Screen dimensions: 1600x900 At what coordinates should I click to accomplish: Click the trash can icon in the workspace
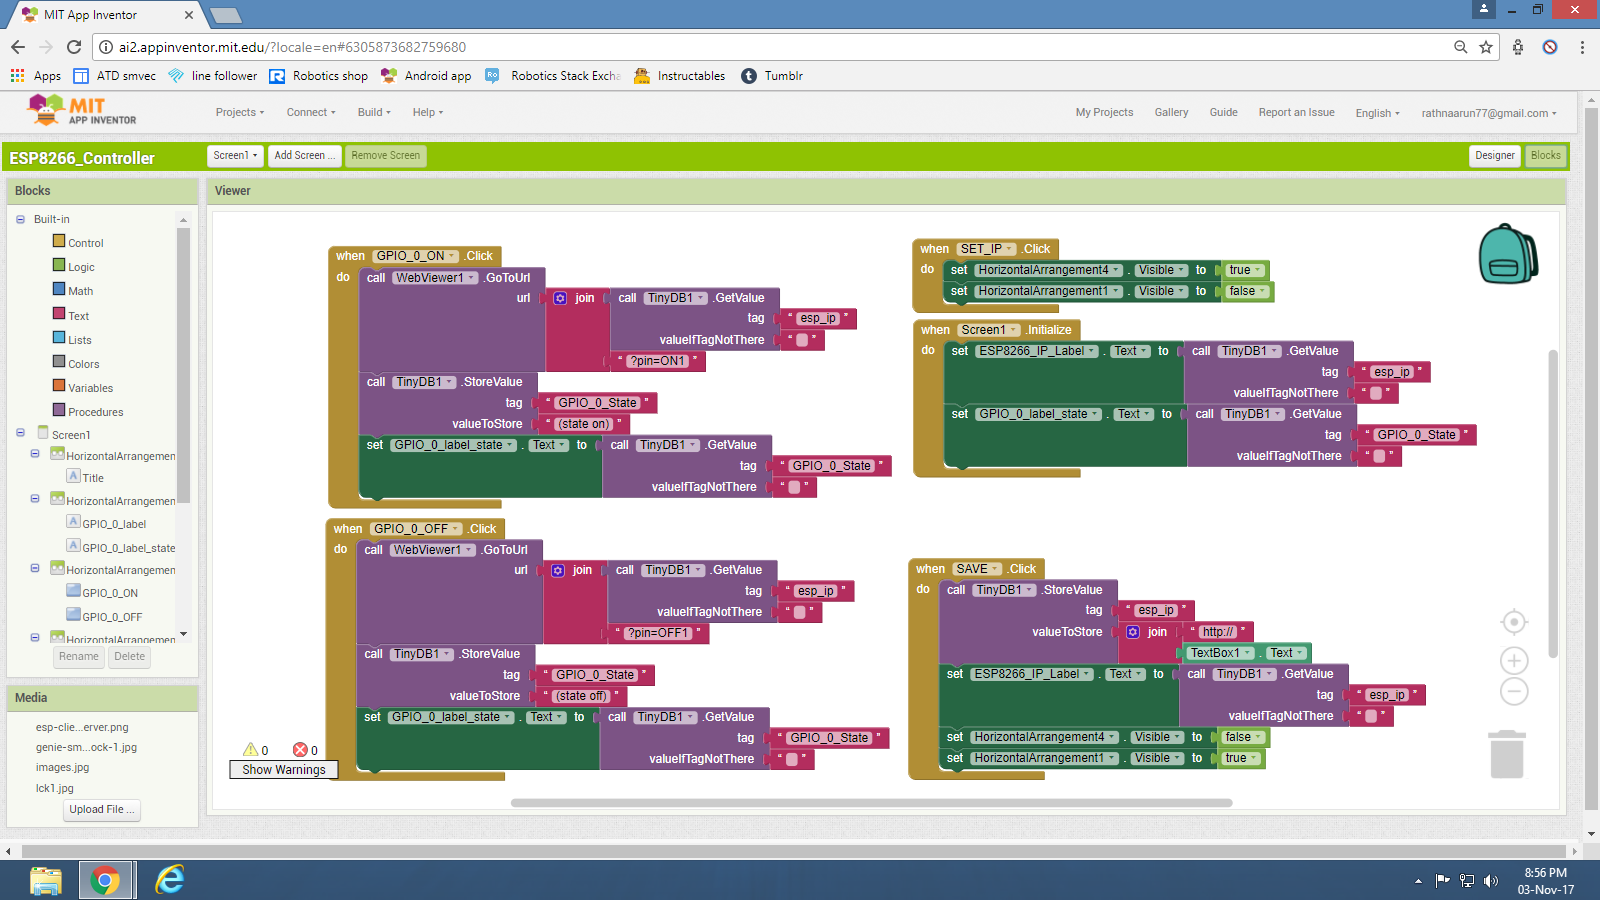pos(1506,754)
